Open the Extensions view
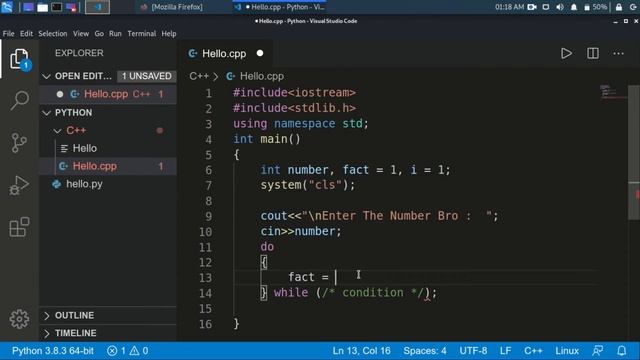Viewport: 640px width, 360px height. 19,227
